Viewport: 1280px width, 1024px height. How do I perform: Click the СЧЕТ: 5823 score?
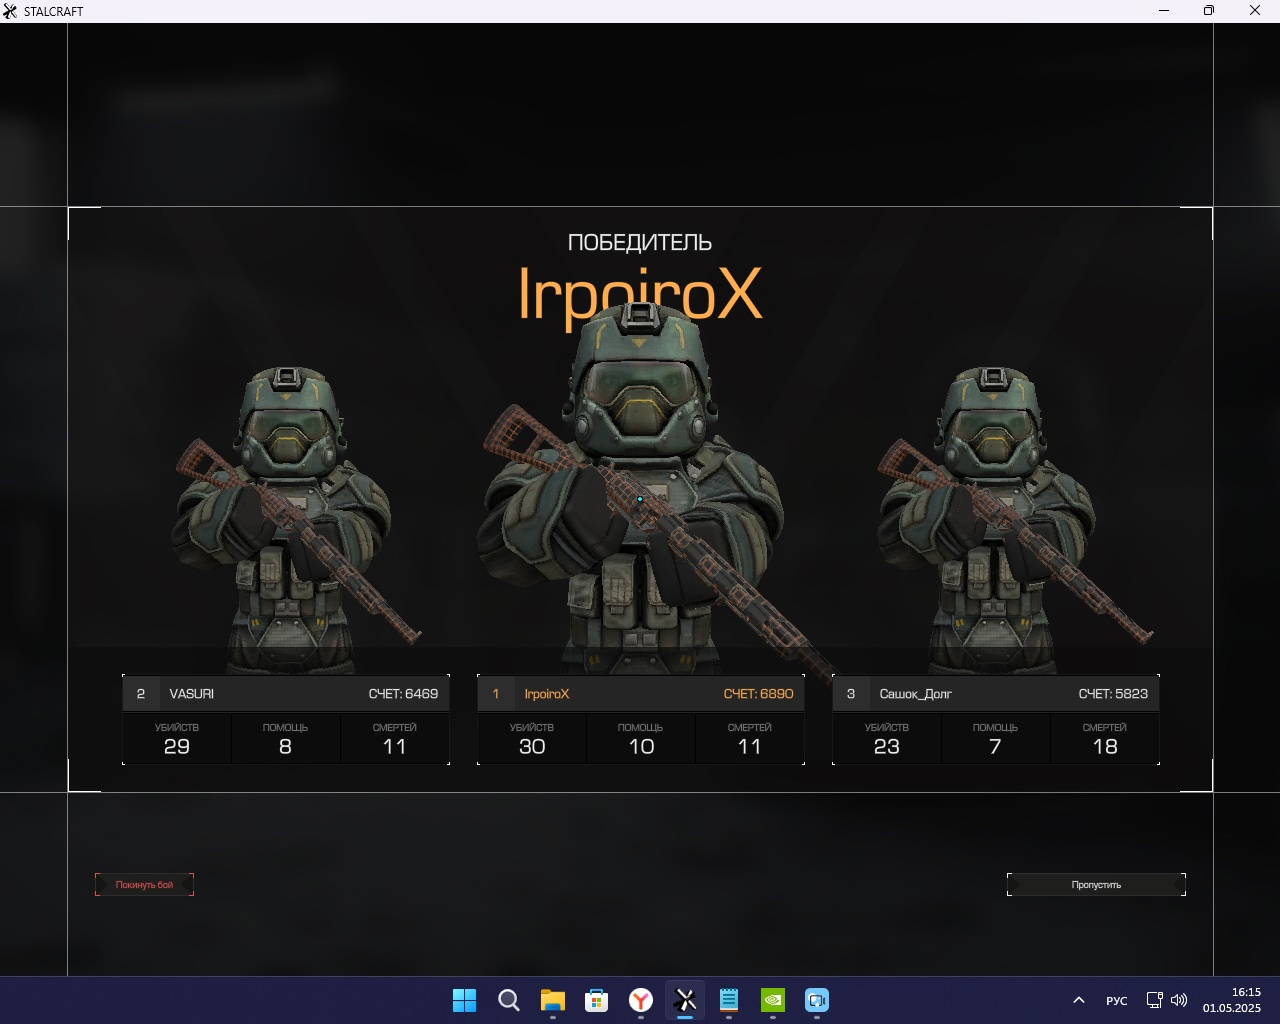[1113, 694]
